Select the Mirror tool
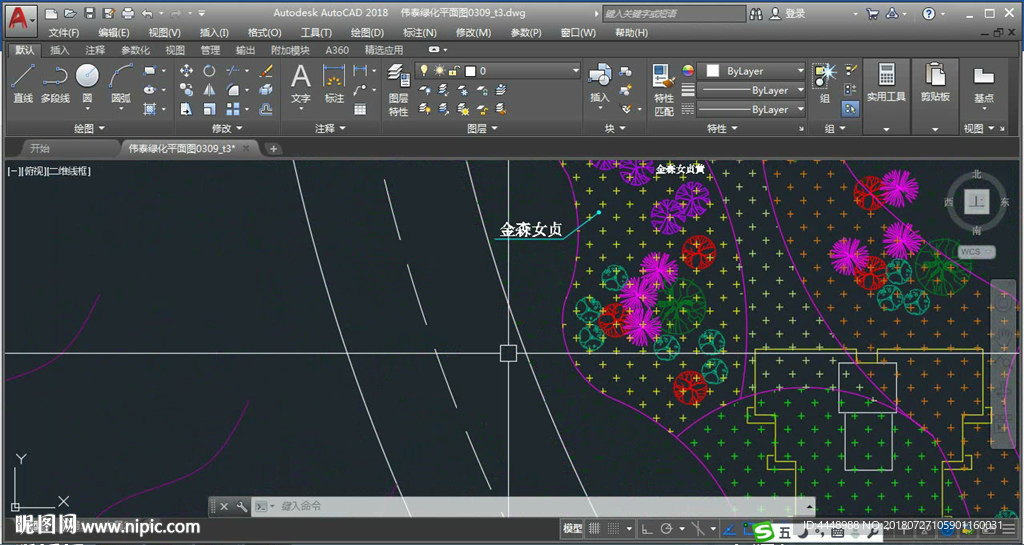The height and width of the screenshot is (545, 1024). click(x=209, y=89)
